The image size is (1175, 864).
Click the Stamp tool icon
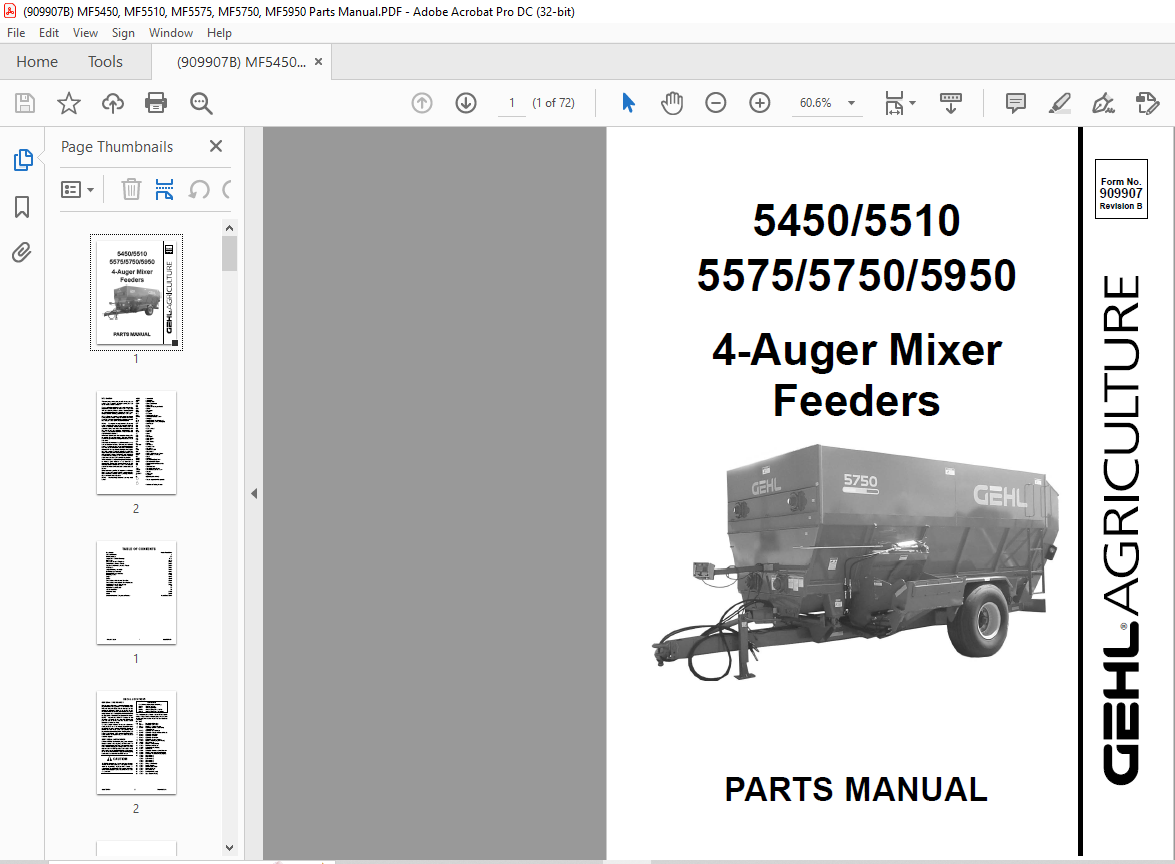(x=1147, y=103)
